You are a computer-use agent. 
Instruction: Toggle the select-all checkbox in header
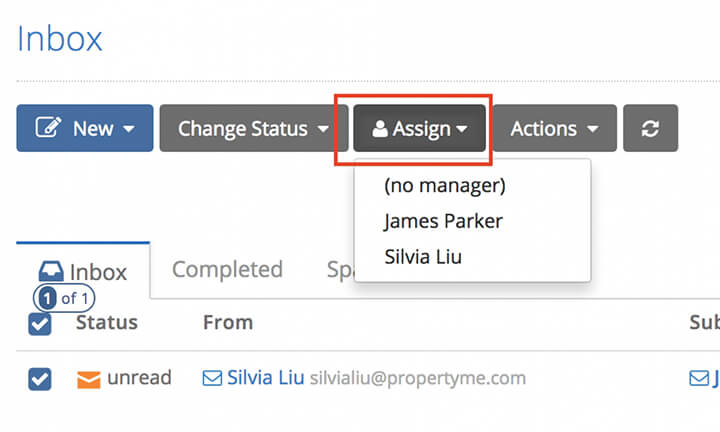tap(40, 324)
